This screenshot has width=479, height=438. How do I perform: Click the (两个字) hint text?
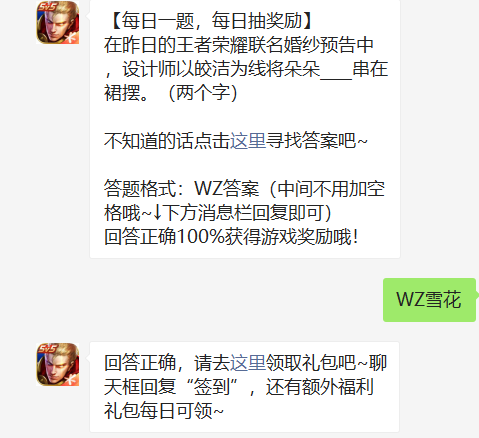click(203, 92)
